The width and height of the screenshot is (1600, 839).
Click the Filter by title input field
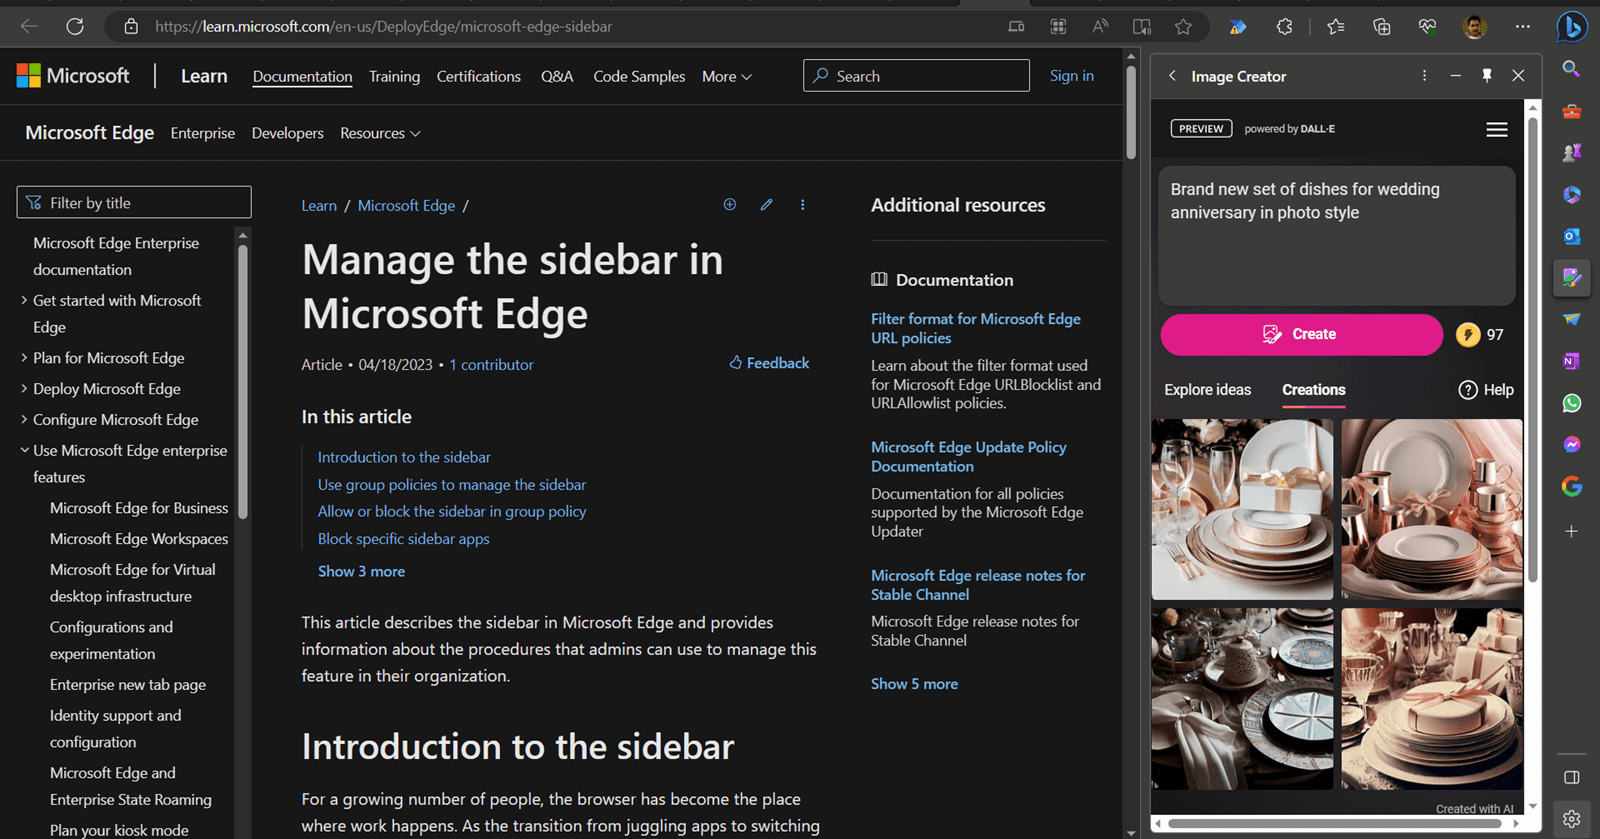tap(134, 203)
